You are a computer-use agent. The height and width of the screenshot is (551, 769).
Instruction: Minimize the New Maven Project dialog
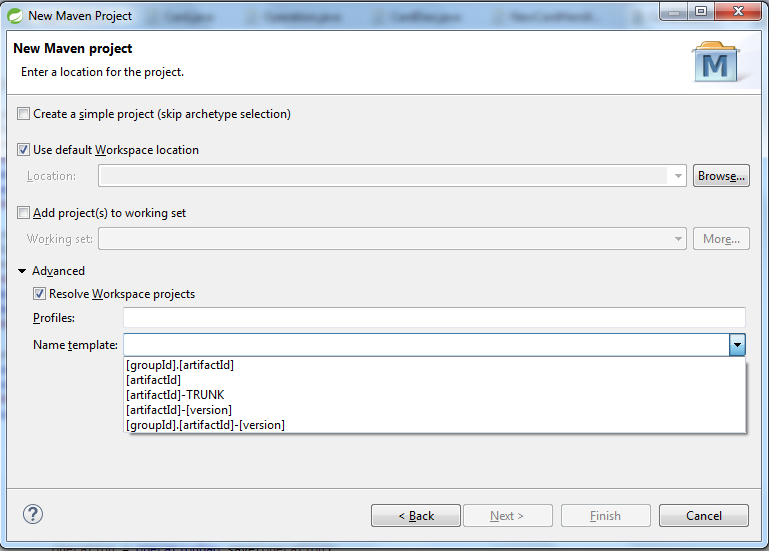click(x=674, y=11)
